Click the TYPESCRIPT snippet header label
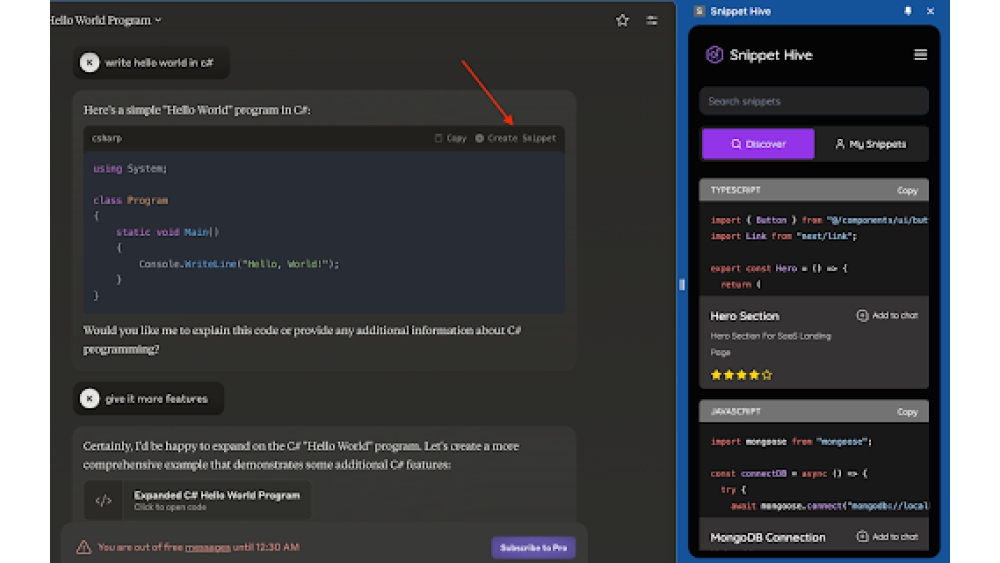Screen dimensions: 1000x563 (735, 190)
